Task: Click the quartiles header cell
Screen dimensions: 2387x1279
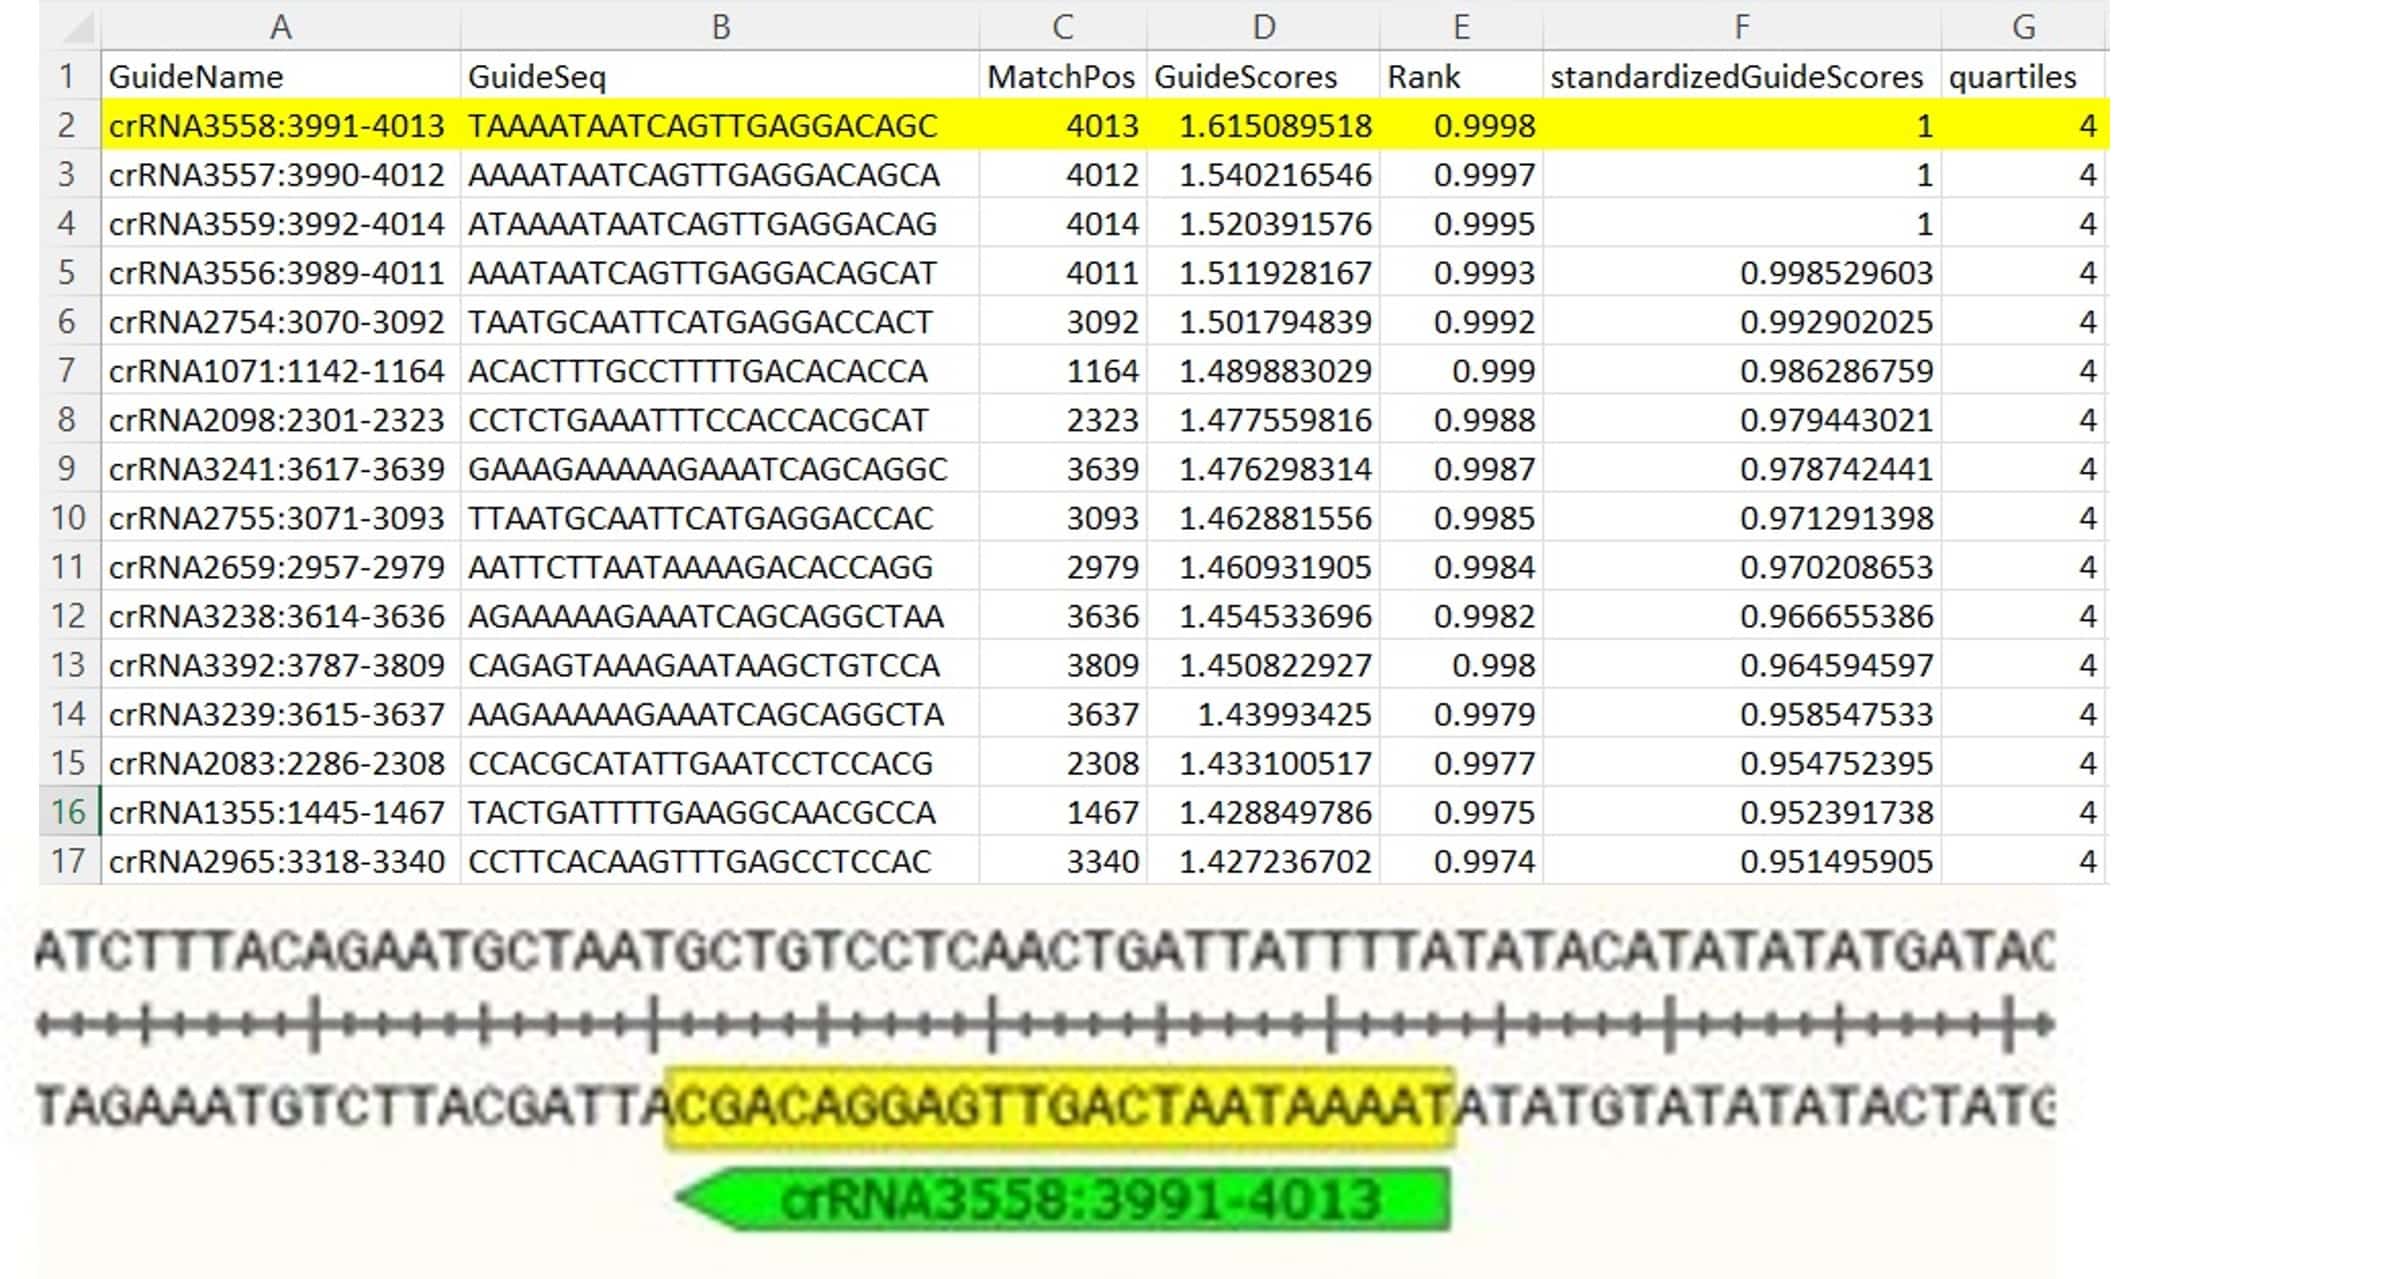Action: [2024, 76]
